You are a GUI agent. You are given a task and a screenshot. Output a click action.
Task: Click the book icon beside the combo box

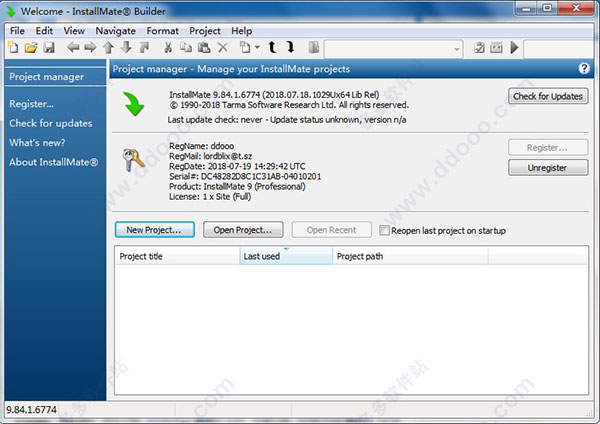coord(314,48)
